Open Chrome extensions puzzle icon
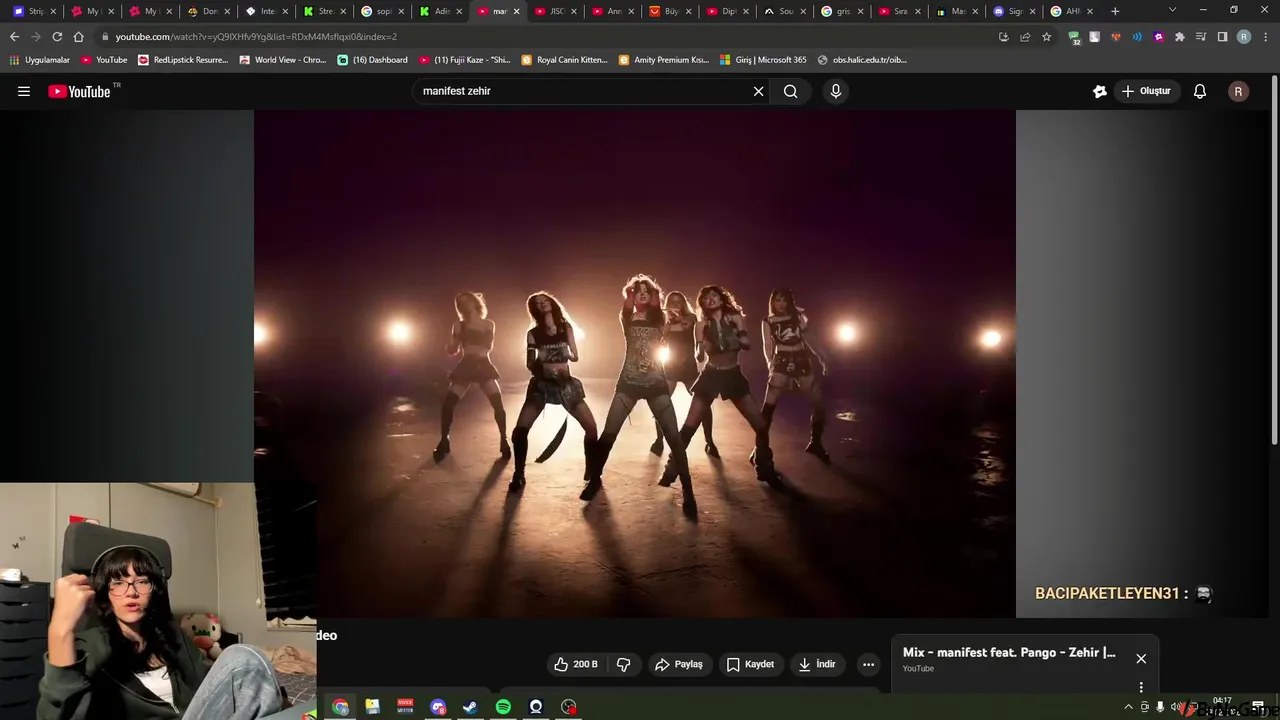Screen dimensions: 1280x720 (x=1180, y=37)
